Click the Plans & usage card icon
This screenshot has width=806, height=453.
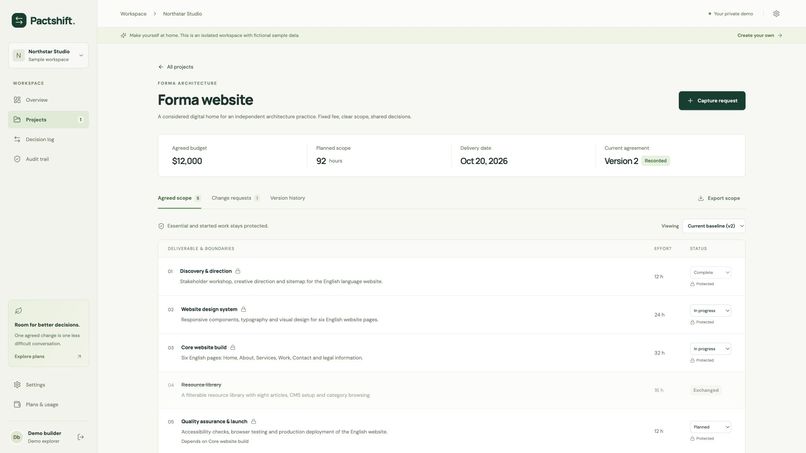coord(17,405)
